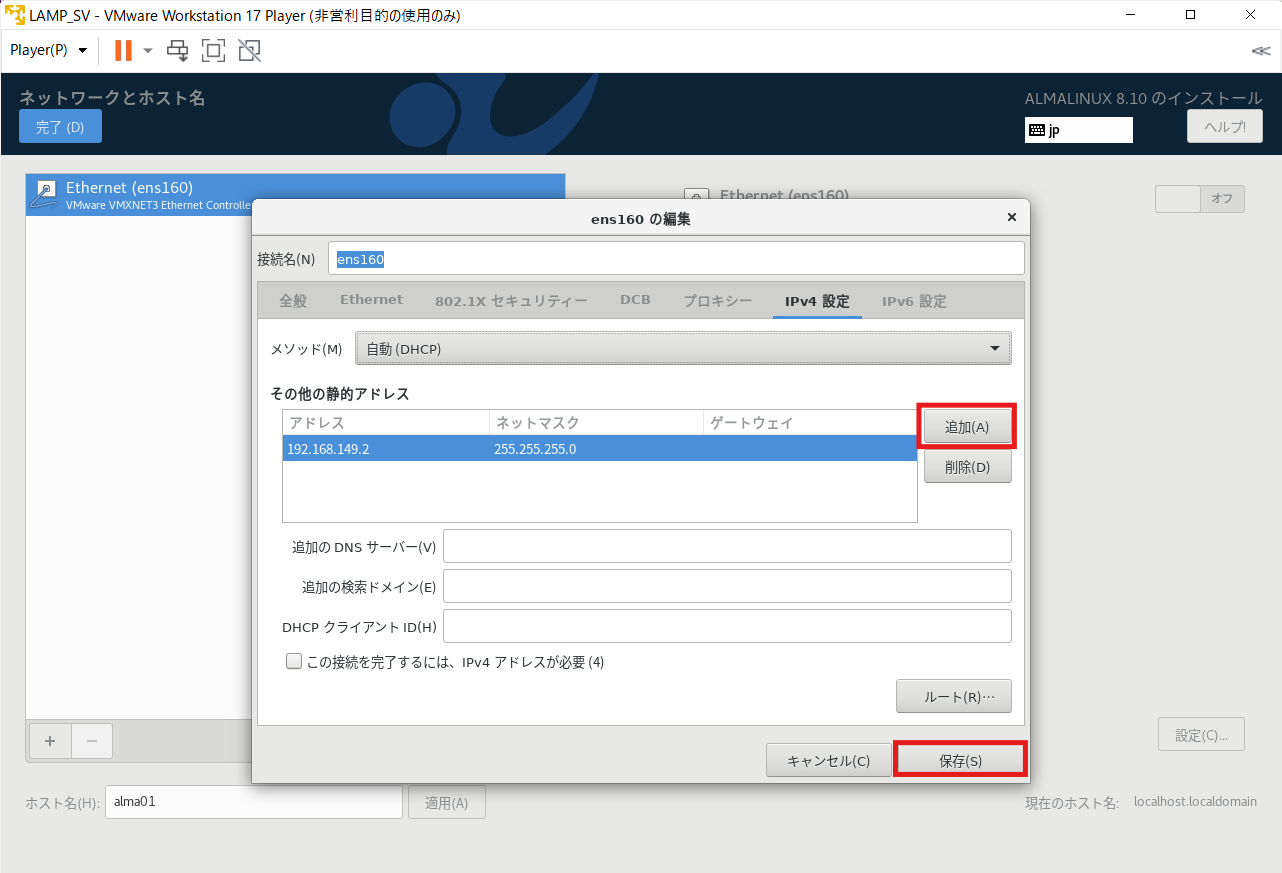The image size is (1282, 873).
Task: Toggle Unity mode icon
Action: (x=249, y=50)
